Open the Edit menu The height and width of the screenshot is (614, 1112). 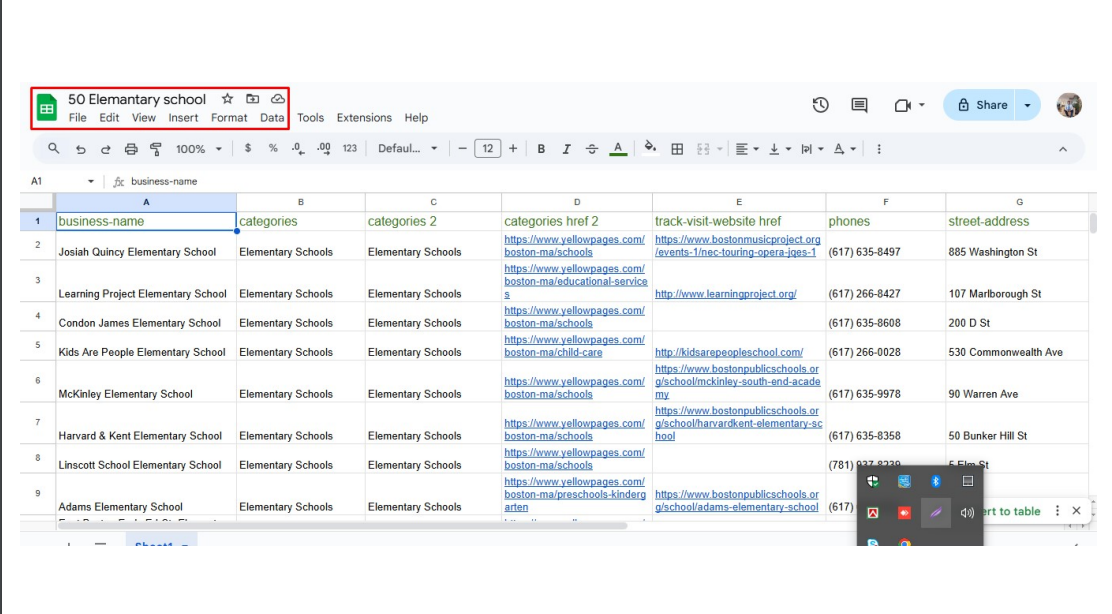pos(109,118)
